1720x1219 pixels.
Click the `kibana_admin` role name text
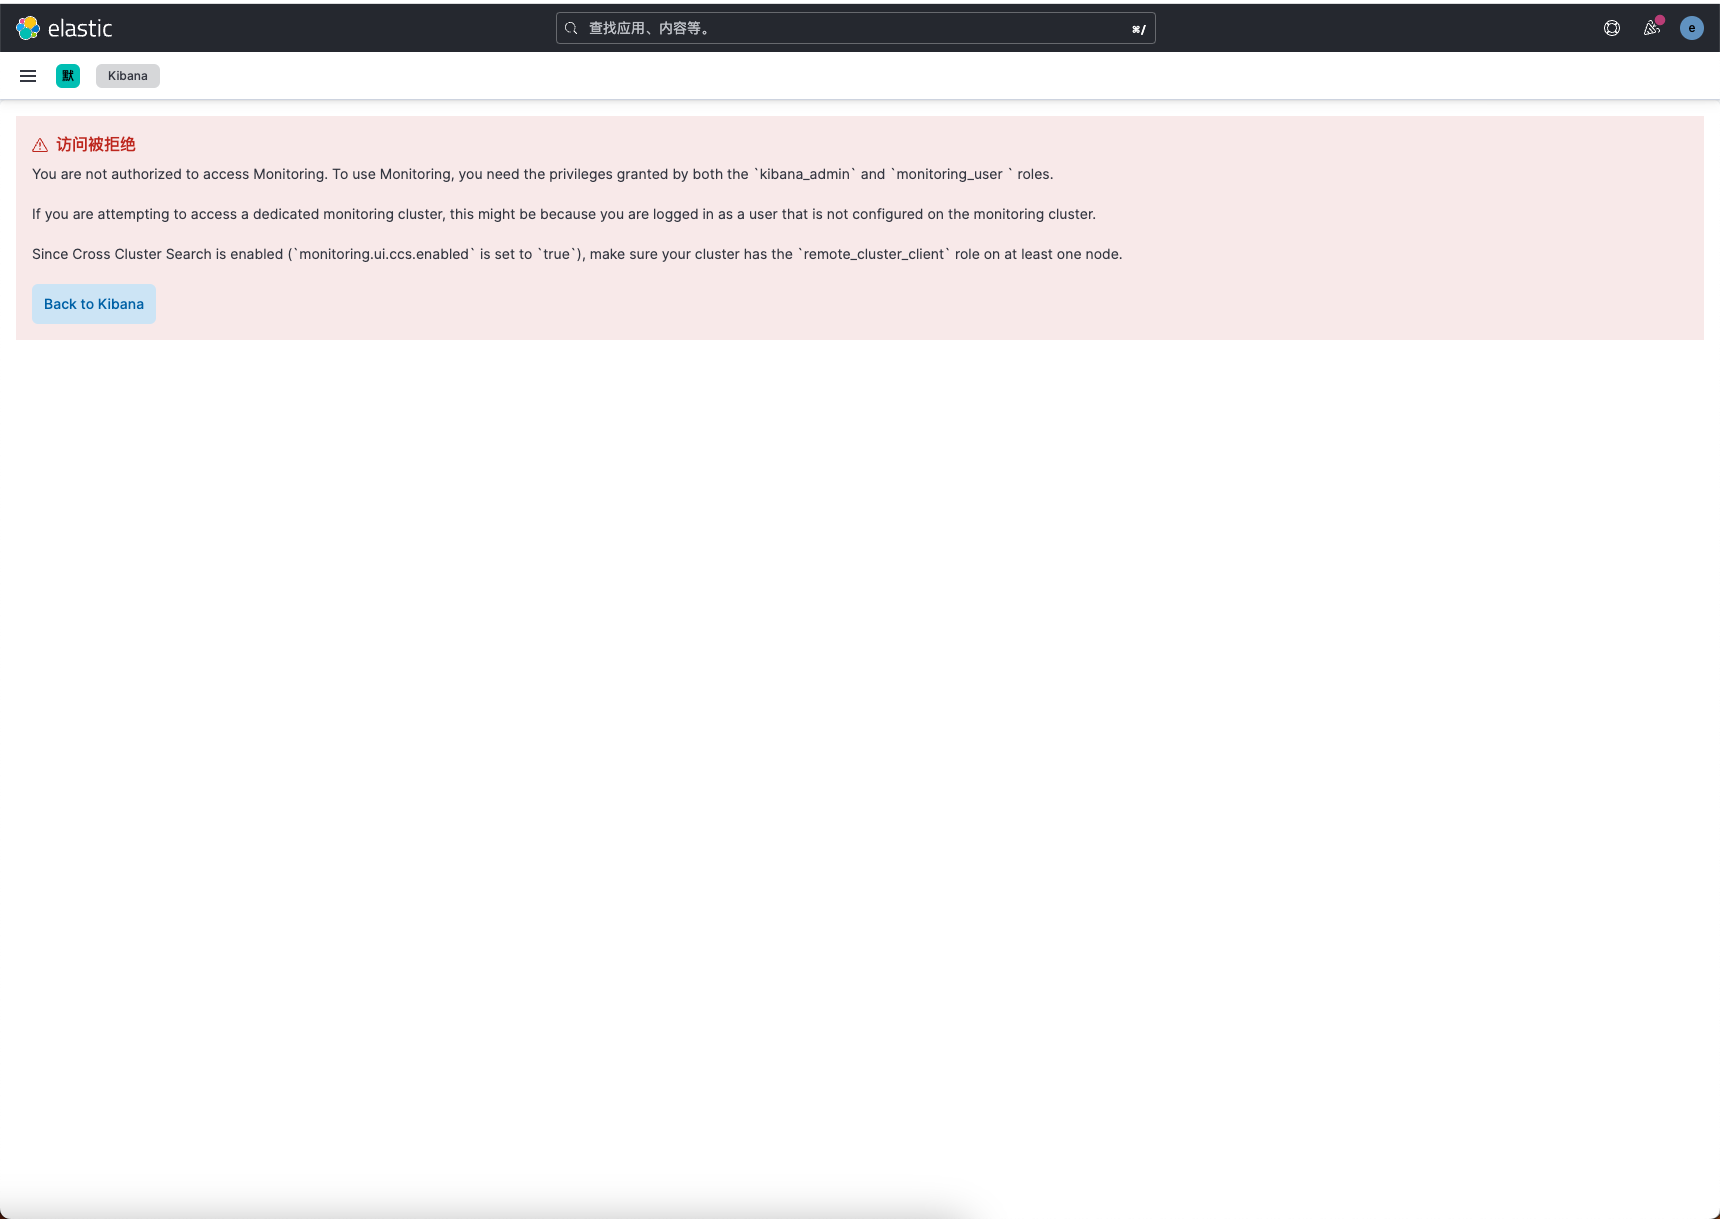[x=804, y=174]
